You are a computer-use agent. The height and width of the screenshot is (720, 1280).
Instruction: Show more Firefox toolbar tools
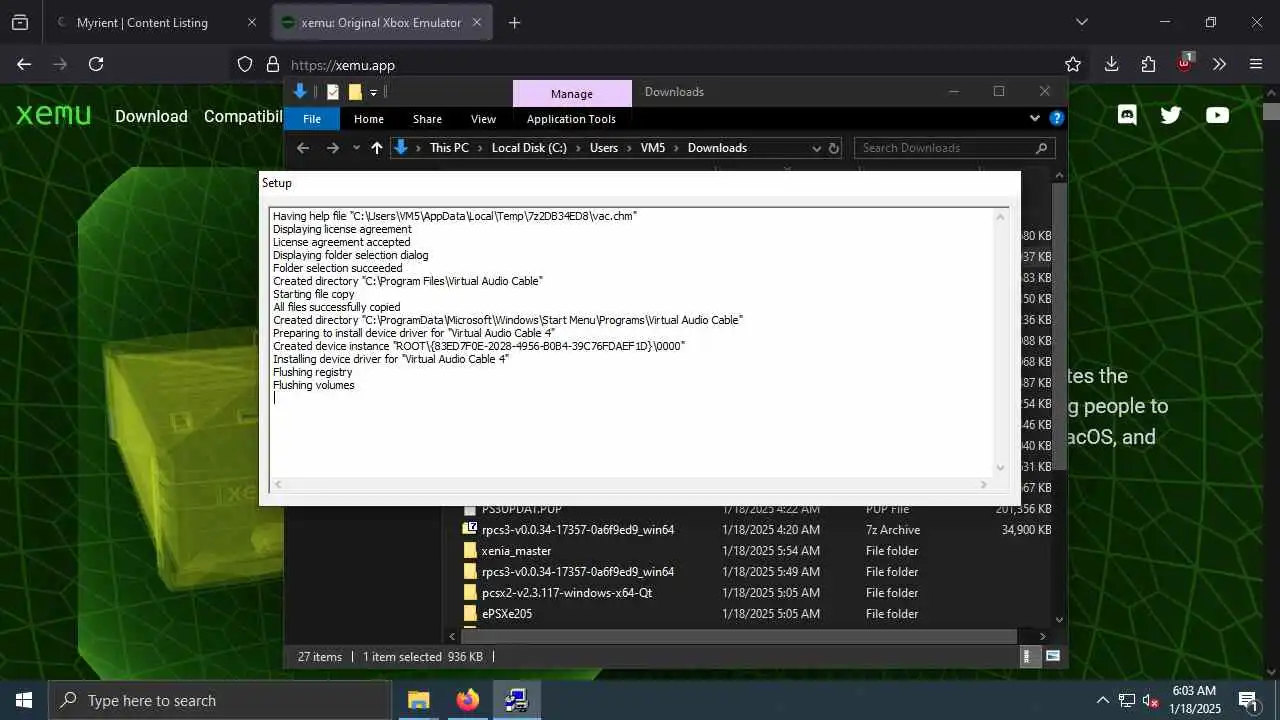click(1219, 64)
